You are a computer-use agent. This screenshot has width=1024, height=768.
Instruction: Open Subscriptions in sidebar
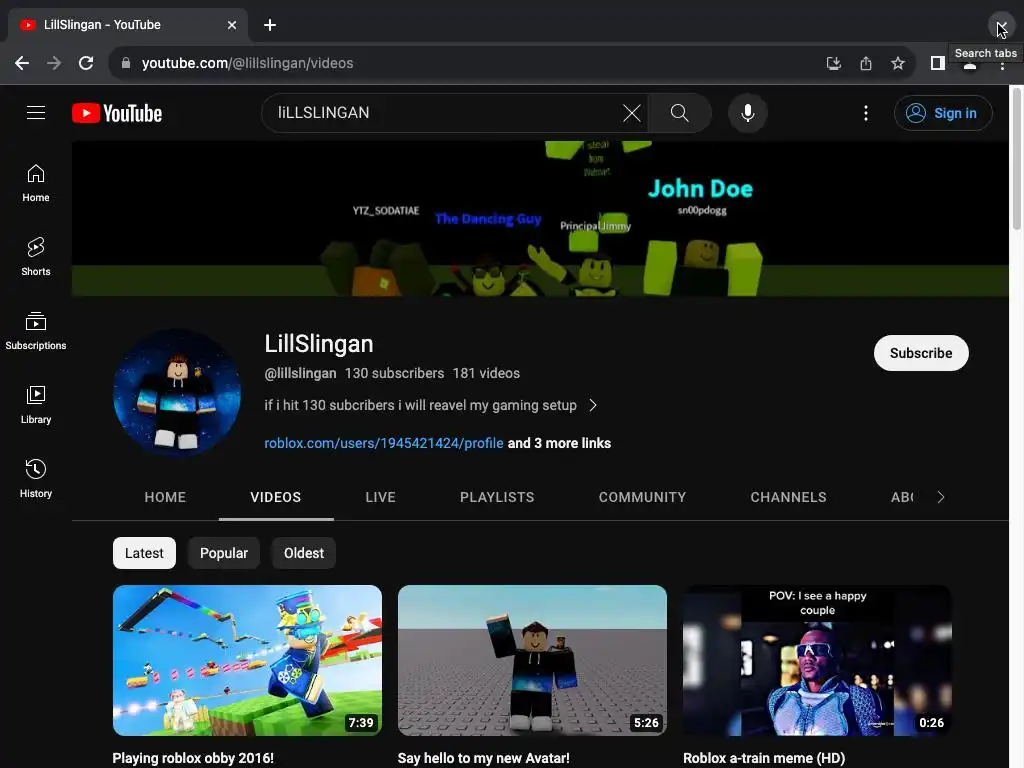point(36,331)
